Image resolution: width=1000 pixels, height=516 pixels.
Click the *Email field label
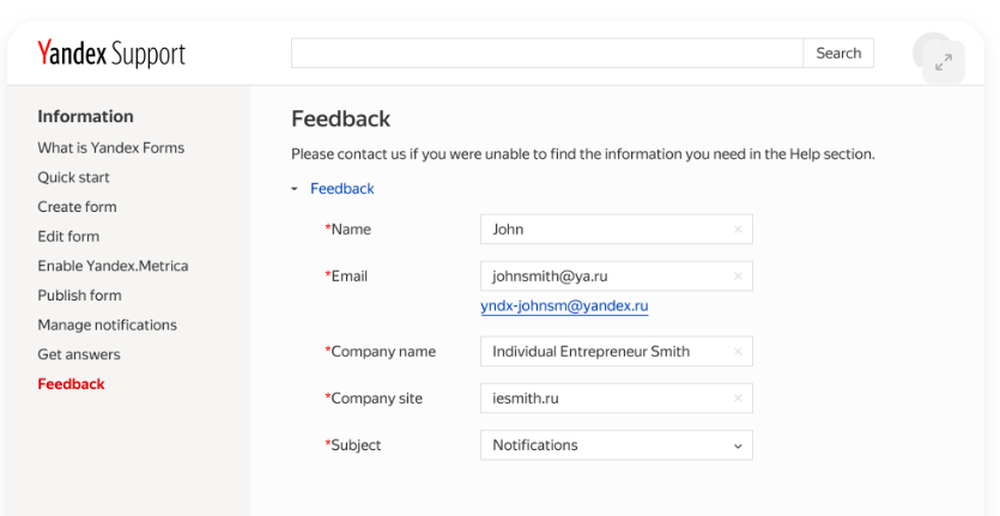click(346, 276)
